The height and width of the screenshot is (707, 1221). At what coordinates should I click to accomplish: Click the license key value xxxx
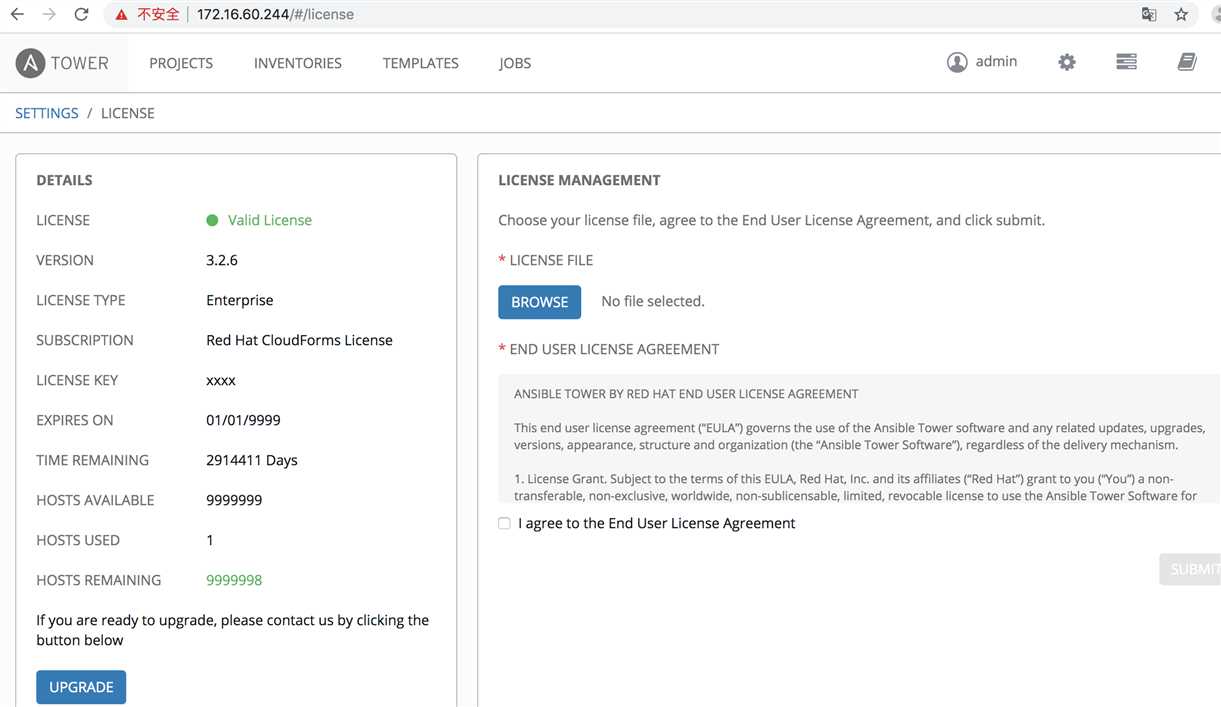pyautogui.click(x=221, y=380)
